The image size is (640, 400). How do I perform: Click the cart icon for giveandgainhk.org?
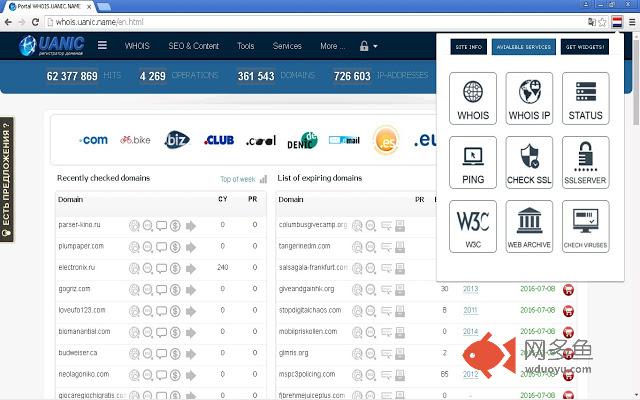coord(568,289)
